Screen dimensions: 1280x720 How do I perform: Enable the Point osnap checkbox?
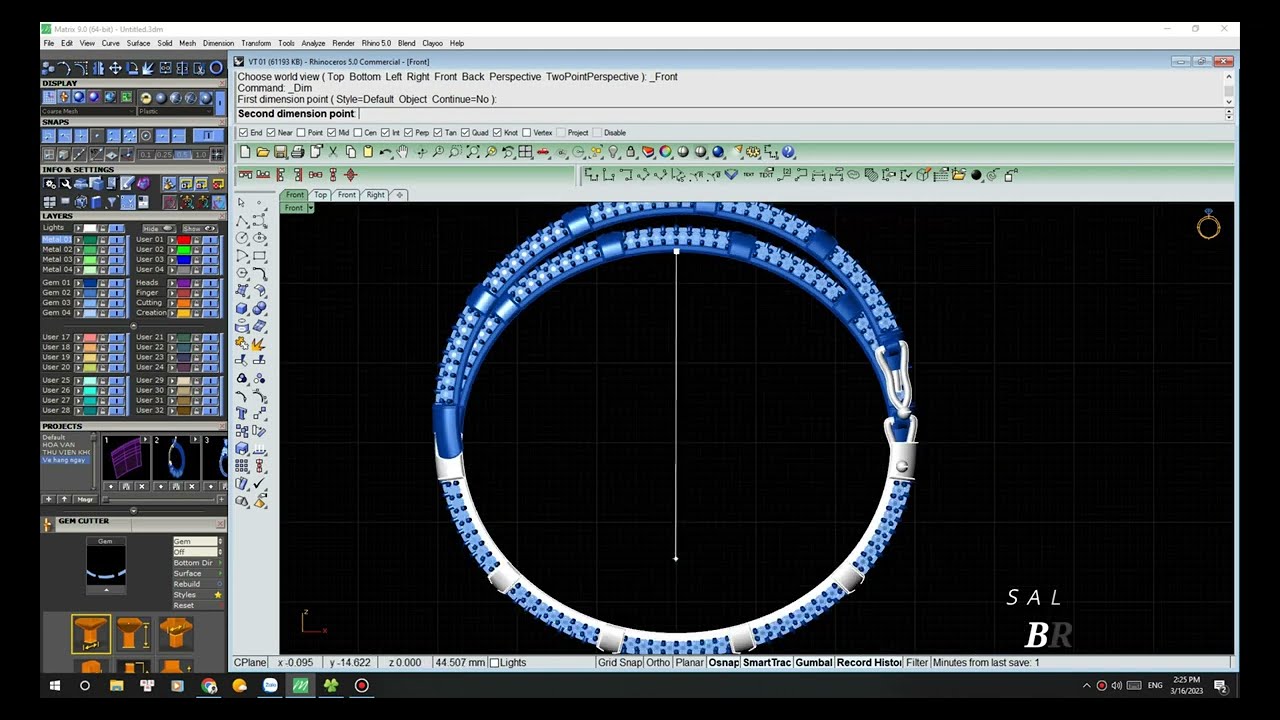point(301,132)
